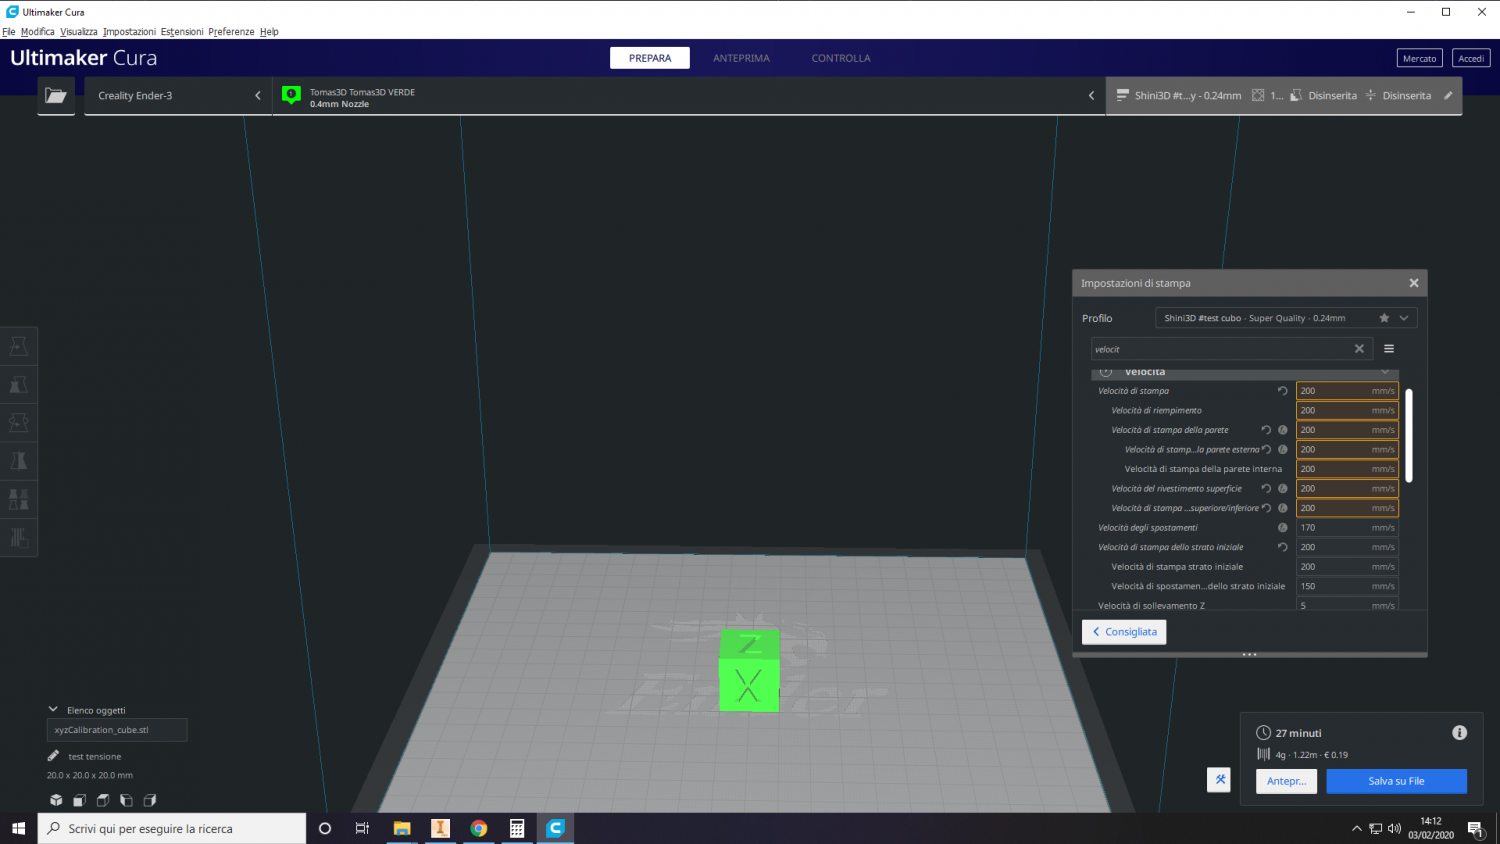Reset Velocità di stampa value
Viewport: 1500px width, 844px height.
tap(1282, 391)
